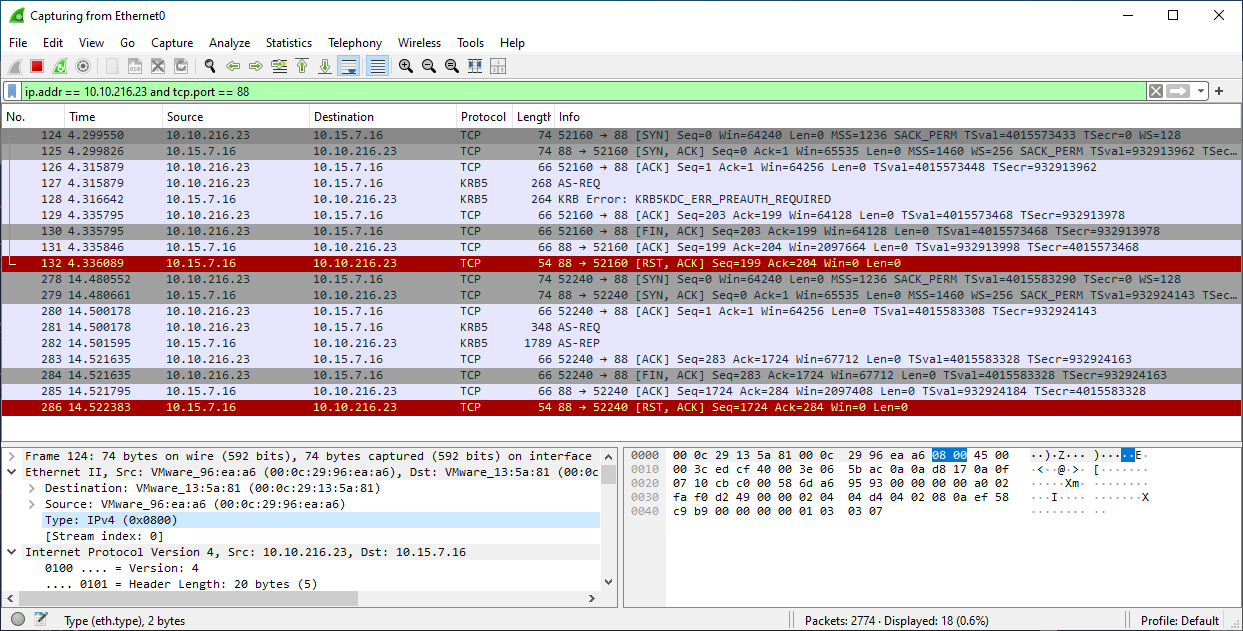Image resolution: width=1243 pixels, height=631 pixels.
Task: Expand the Frame 124 tree node
Action: coord(12,456)
